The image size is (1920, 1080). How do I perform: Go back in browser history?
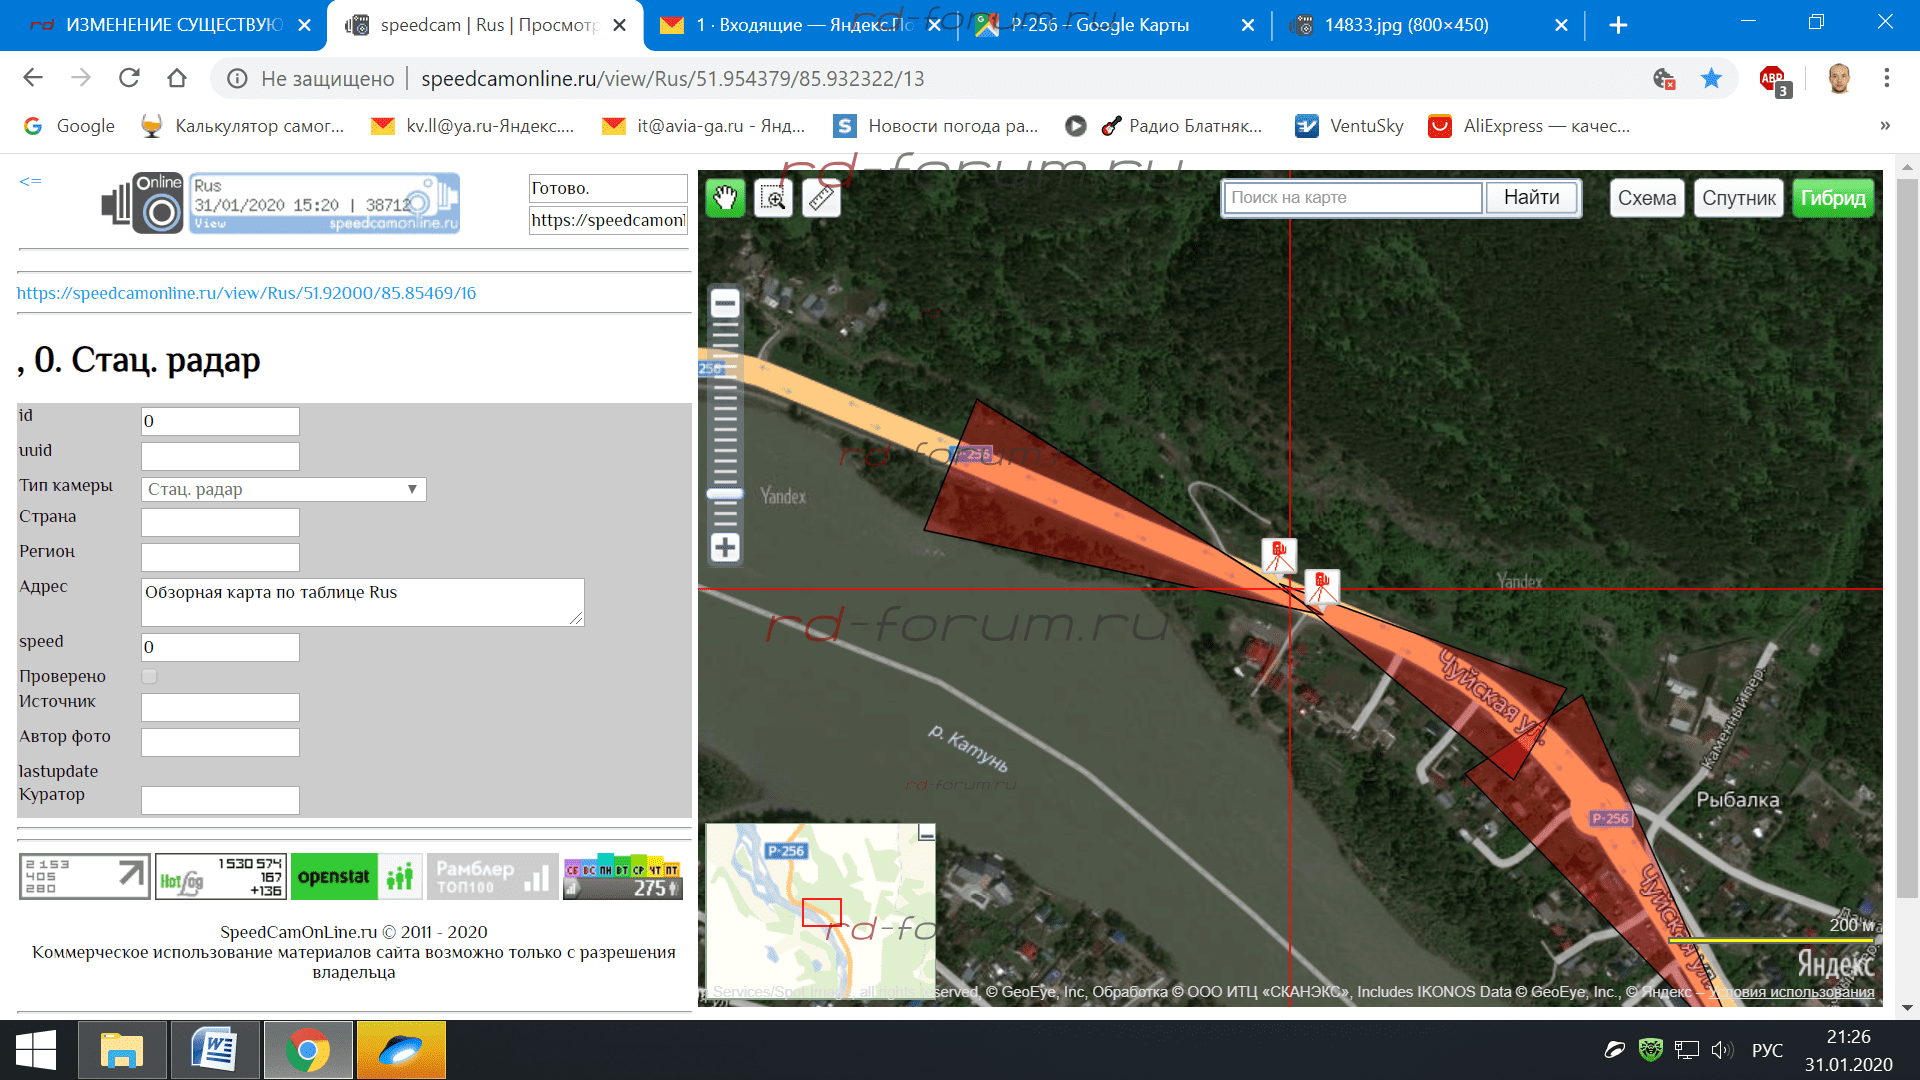coord(33,78)
